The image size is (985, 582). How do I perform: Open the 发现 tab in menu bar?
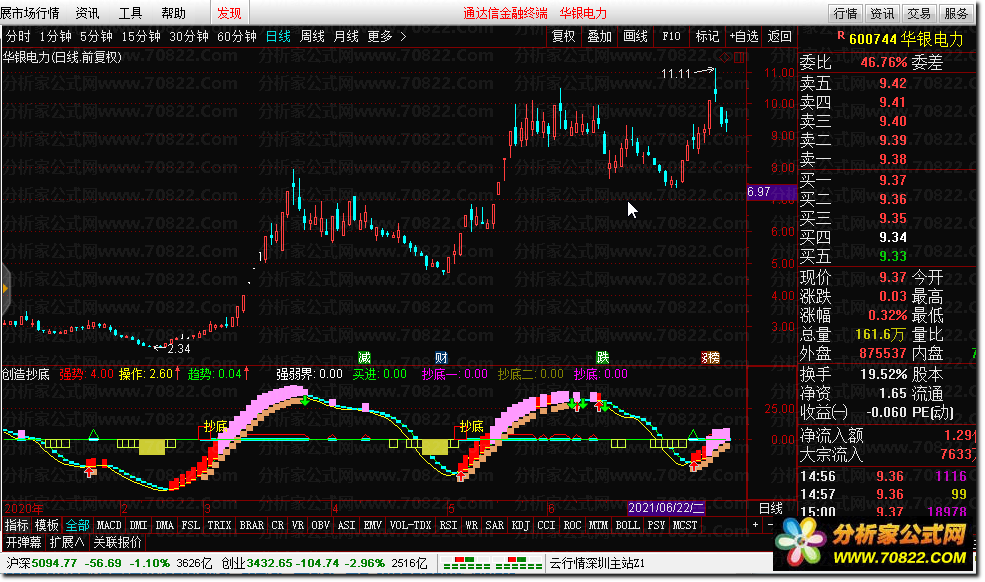pyautogui.click(x=229, y=13)
